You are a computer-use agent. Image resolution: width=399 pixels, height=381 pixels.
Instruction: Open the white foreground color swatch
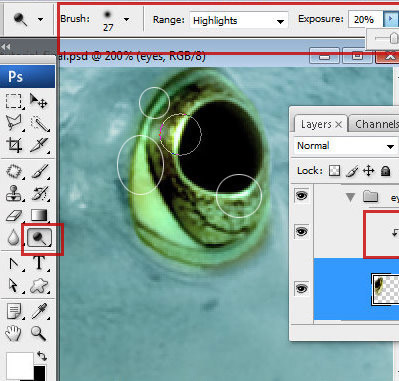click(x=19, y=366)
